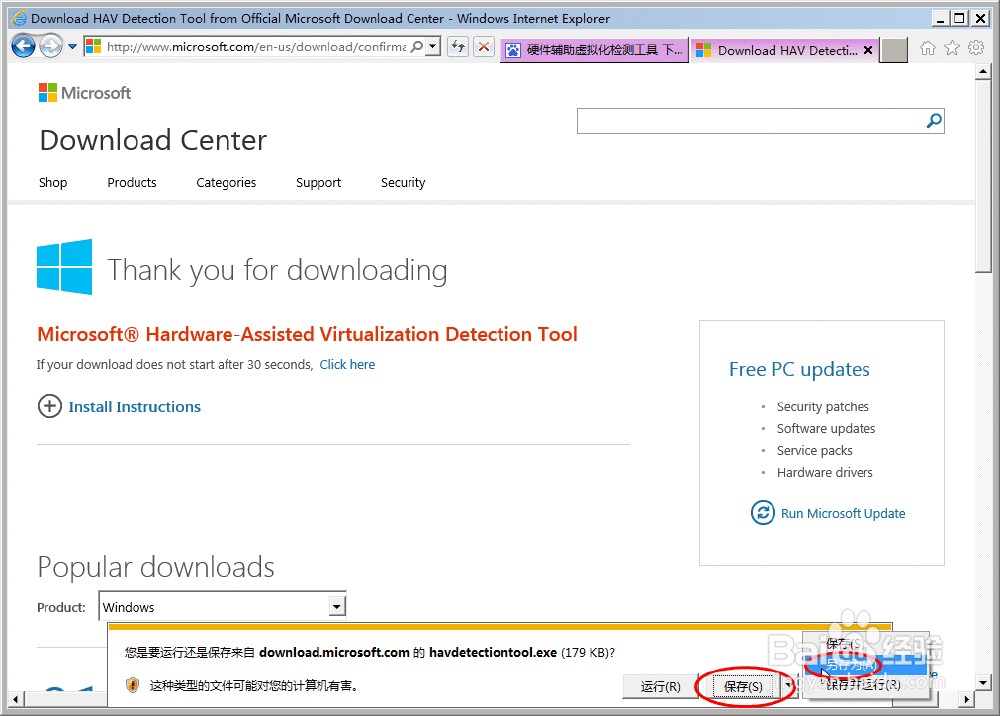Click the browser Forward arrow button
Image resolution: width=1000 pixels, height=716 pixels.
pos(51,47)
